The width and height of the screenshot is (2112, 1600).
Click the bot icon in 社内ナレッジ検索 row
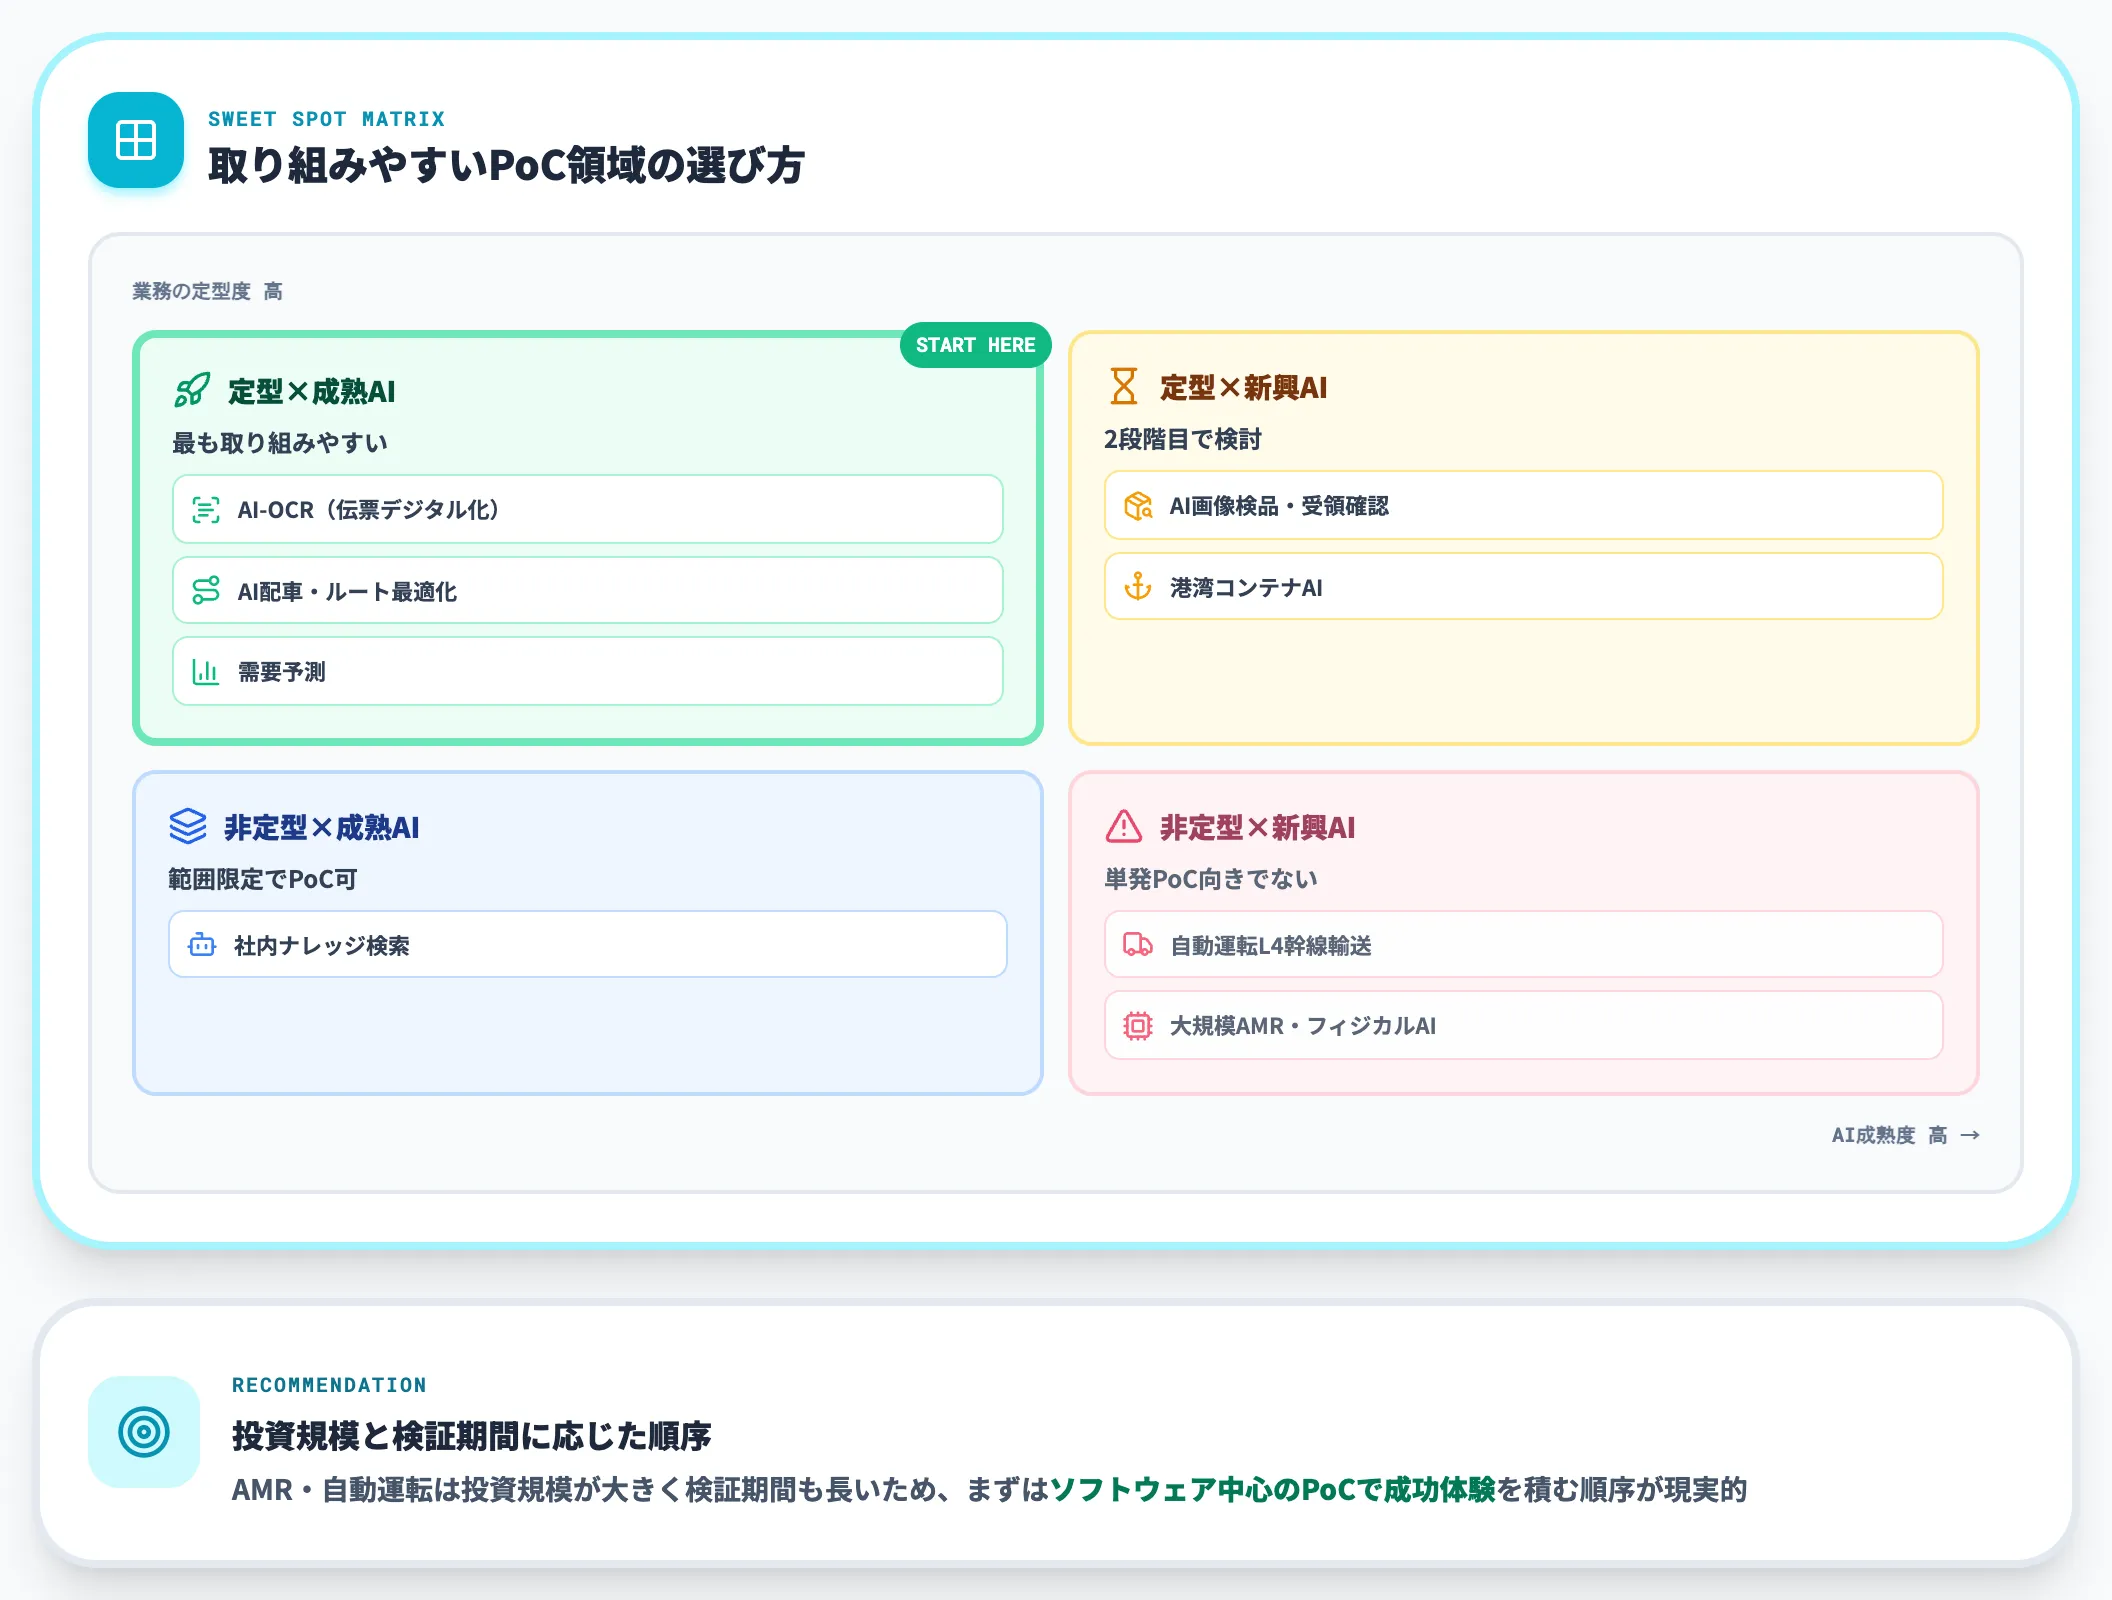202,945
